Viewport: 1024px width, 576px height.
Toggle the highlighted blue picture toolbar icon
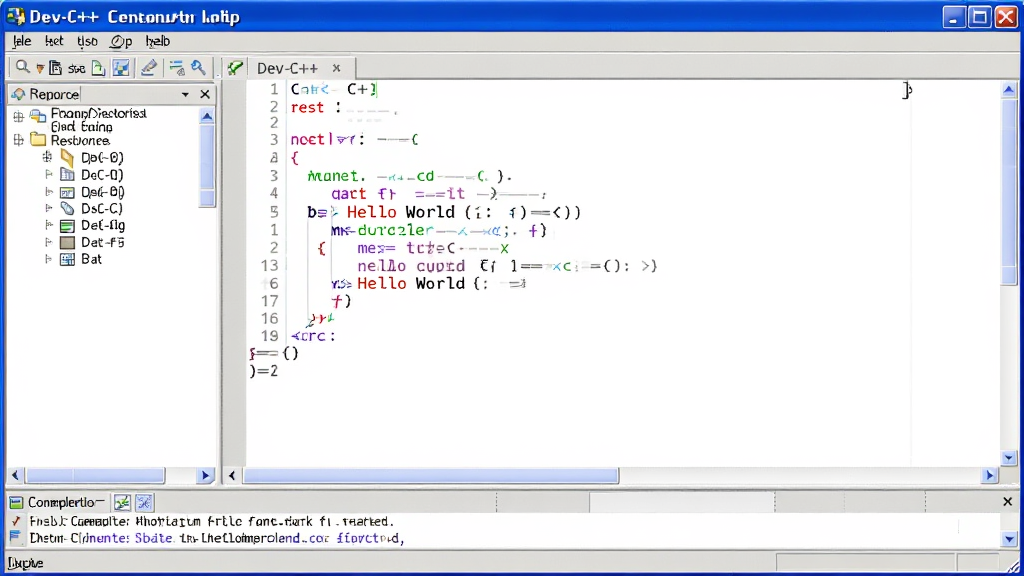click(121, 67)
